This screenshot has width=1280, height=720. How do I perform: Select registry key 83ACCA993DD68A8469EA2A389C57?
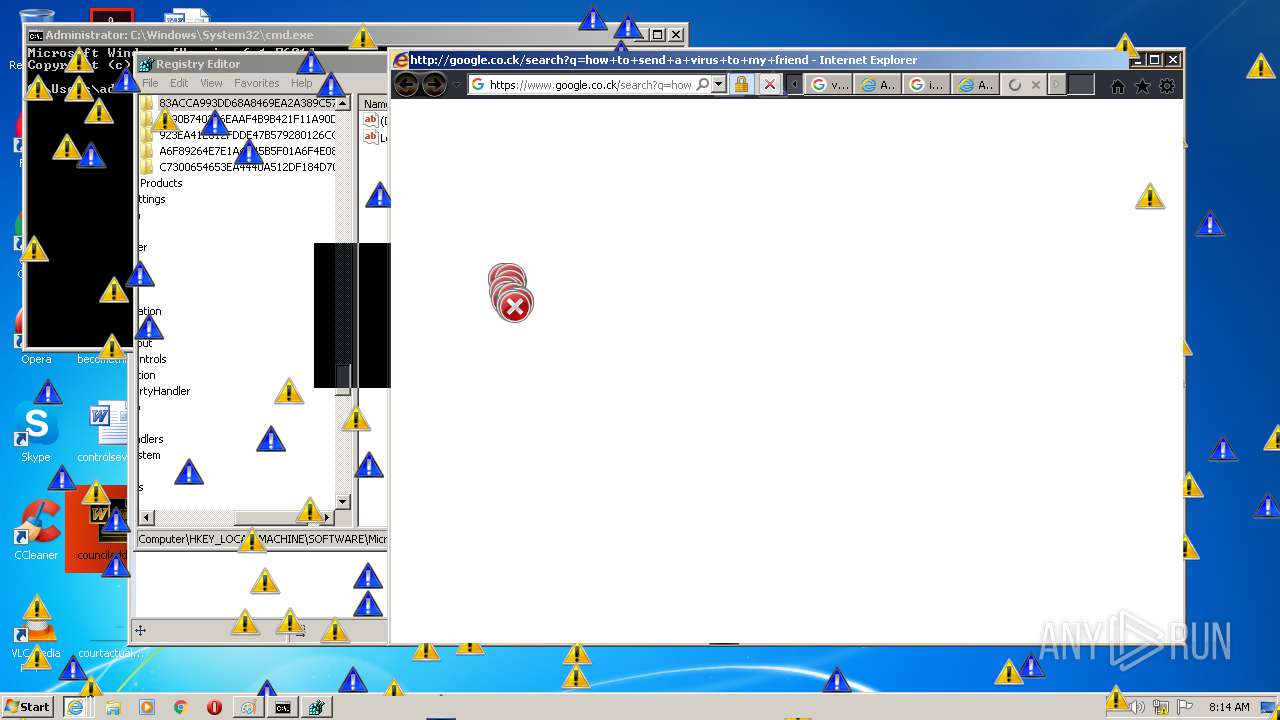coord(247,103)
